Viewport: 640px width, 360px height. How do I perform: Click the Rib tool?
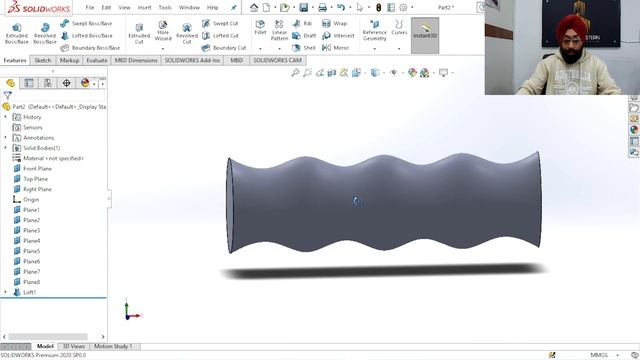pyautogui.click(x=302, y=24)
